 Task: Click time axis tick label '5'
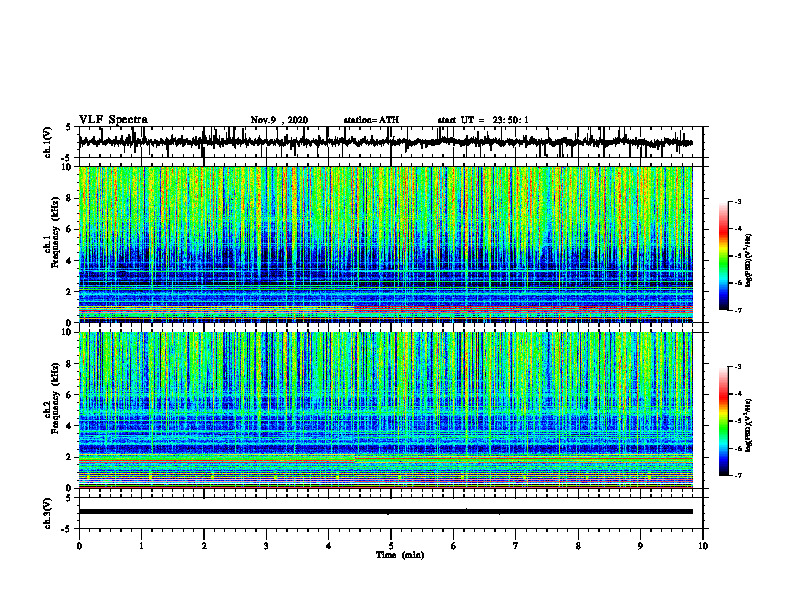(391, 546)
